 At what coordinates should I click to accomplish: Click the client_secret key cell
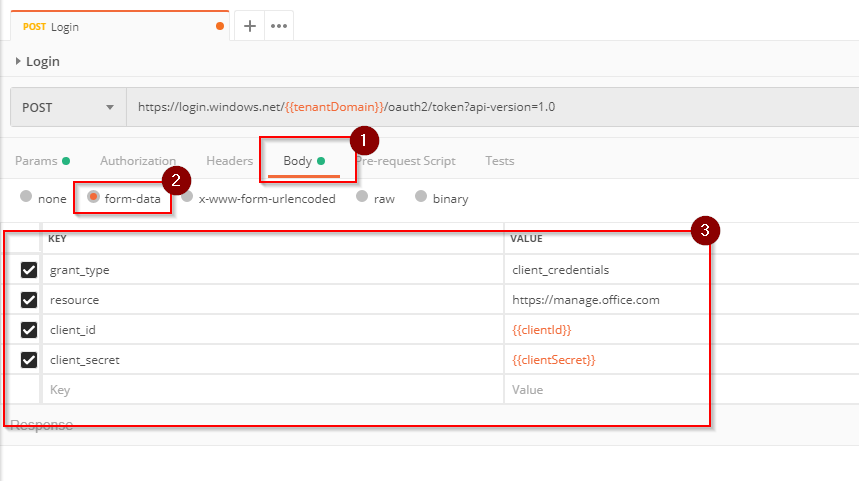pos(273,360)
